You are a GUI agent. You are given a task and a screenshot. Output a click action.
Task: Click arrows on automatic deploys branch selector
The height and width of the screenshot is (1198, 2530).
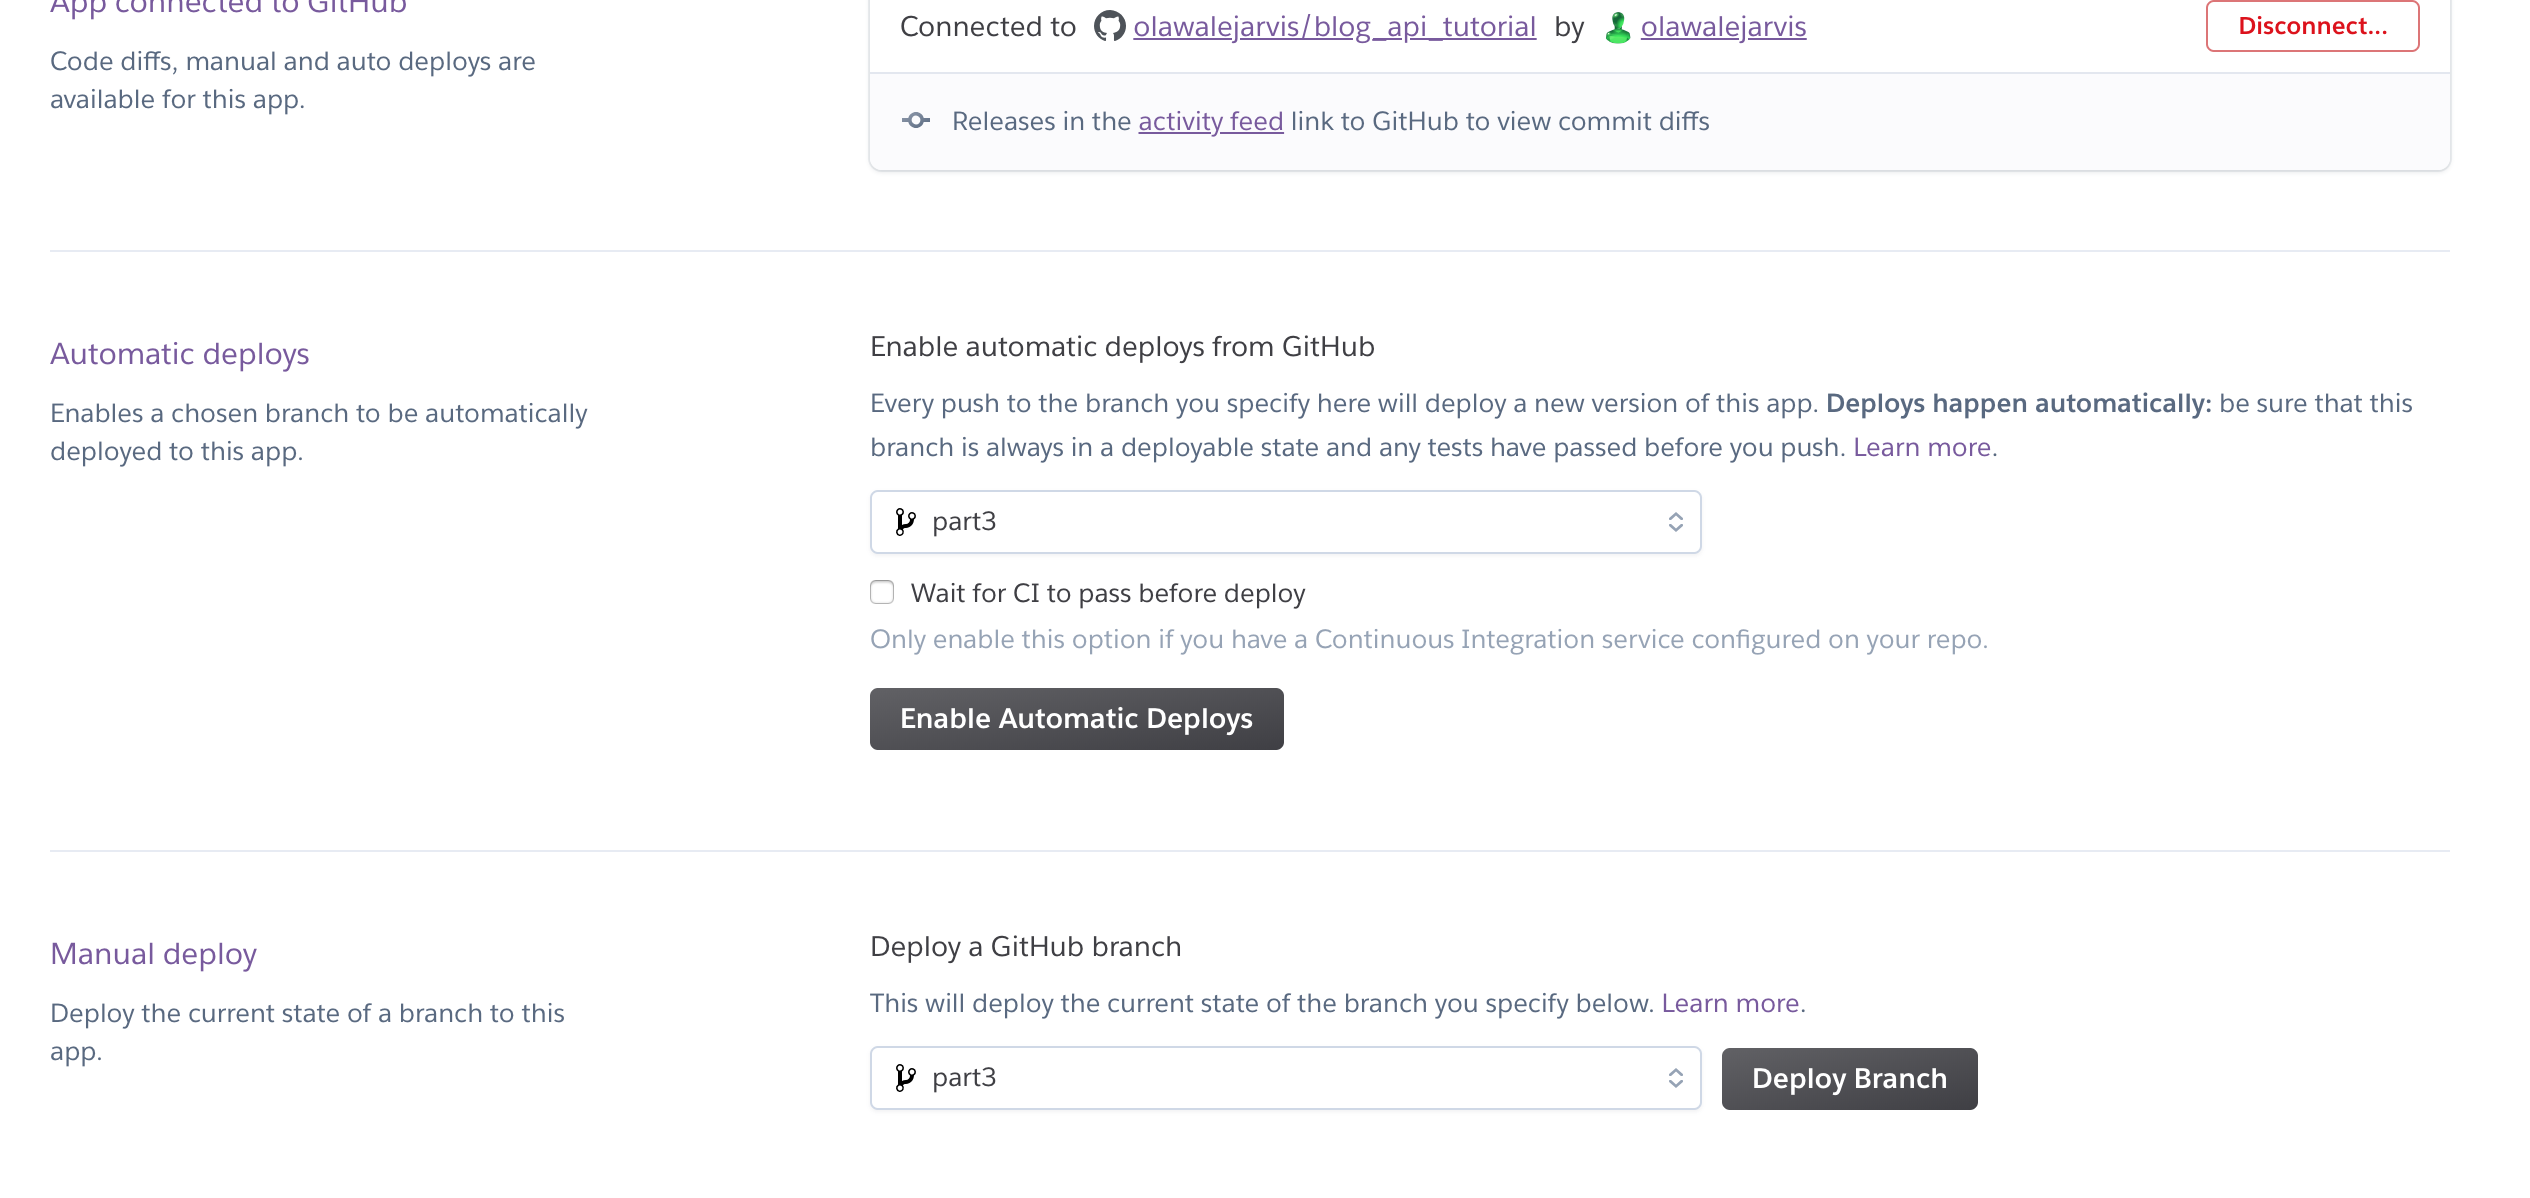(x=1675, y=522)
